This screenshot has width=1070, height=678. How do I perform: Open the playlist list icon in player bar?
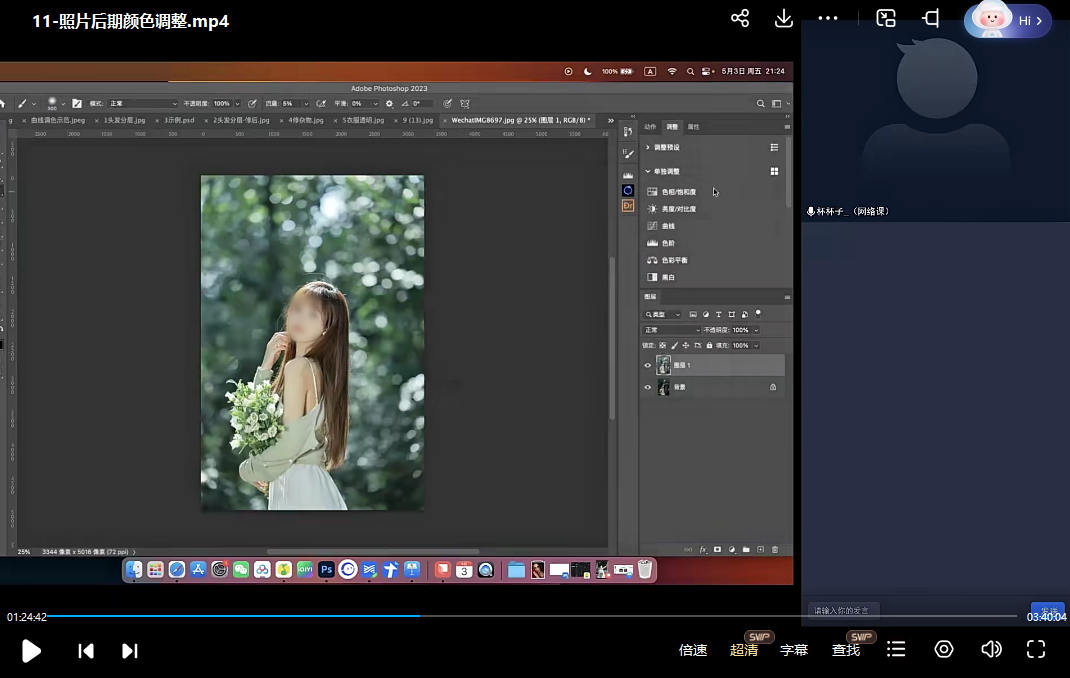tap(896, 650)
